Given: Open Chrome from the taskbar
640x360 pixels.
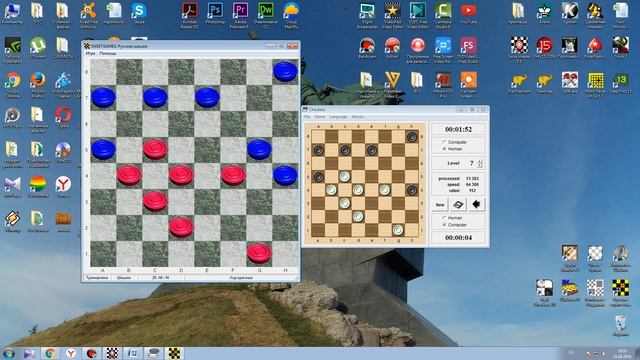Looking at the screenshot, I should tap(50, 353).
